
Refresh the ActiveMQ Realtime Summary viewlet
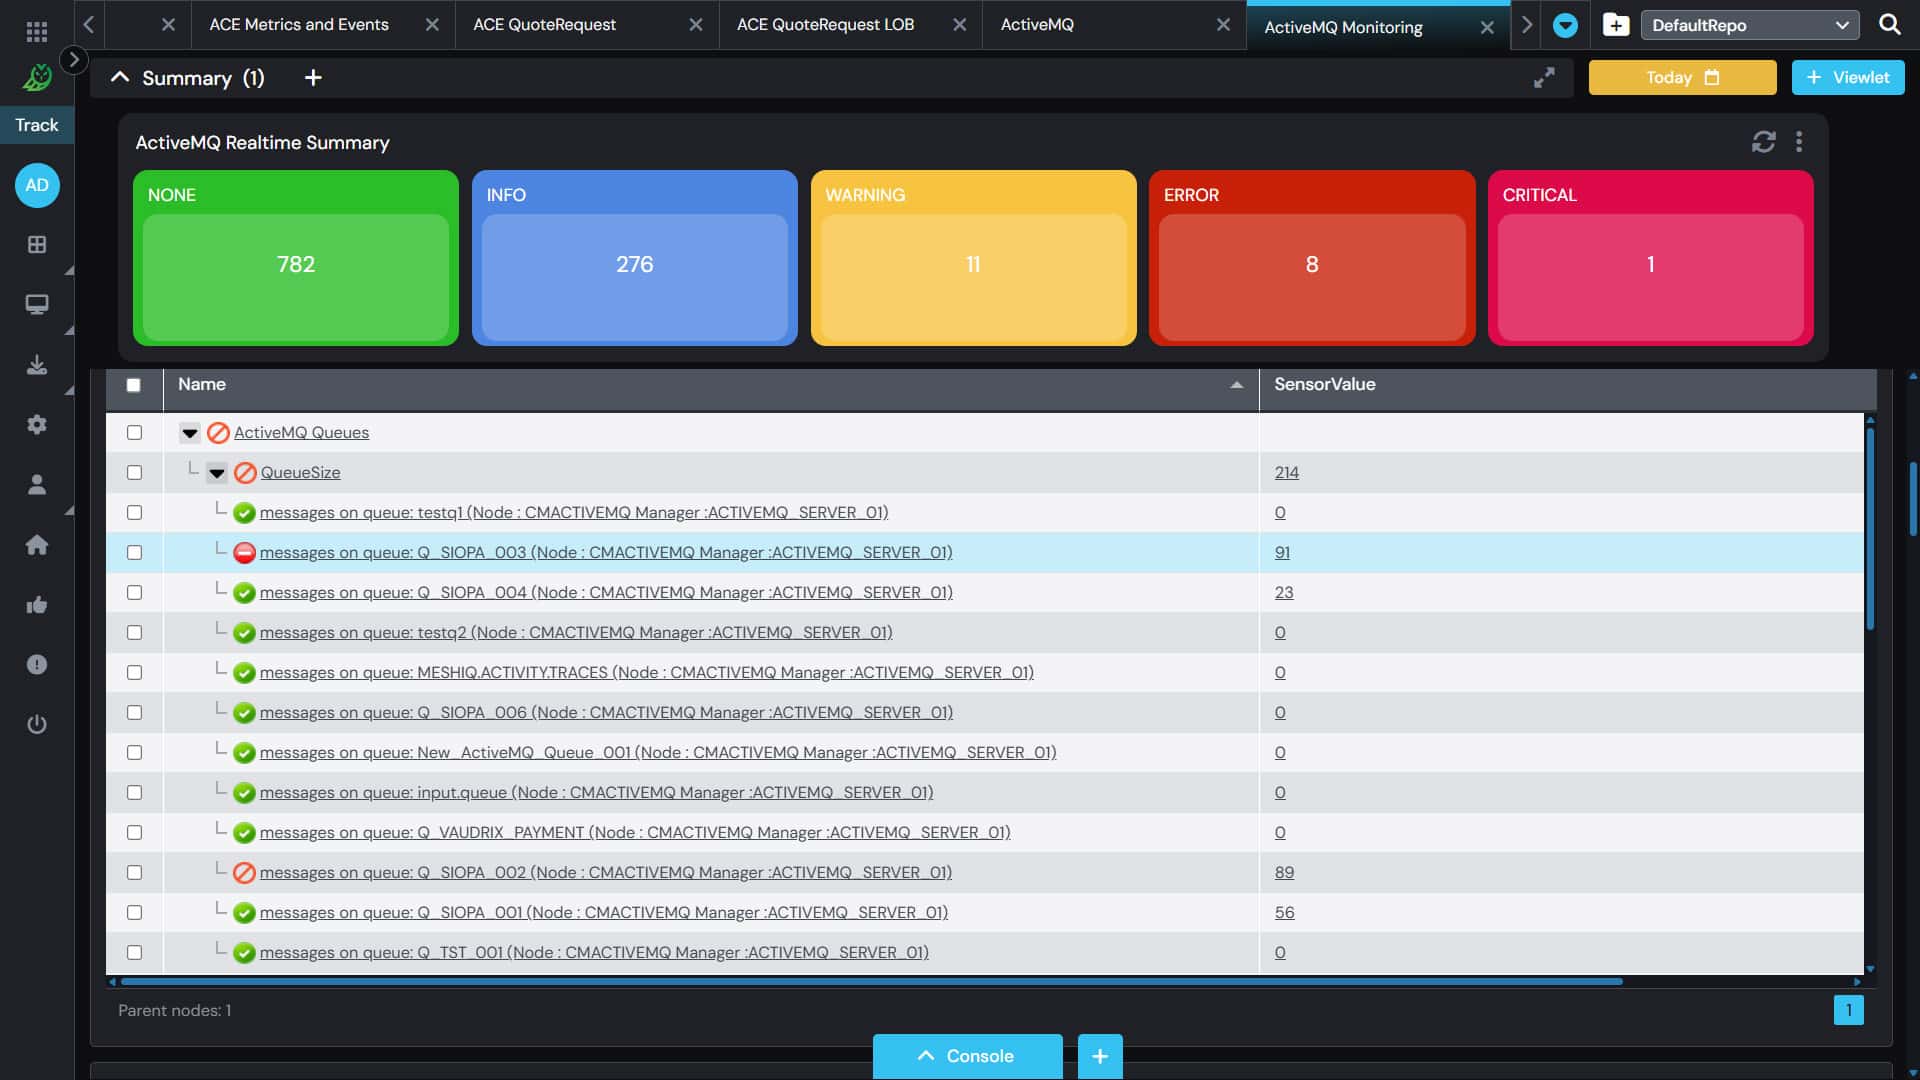tap(1762, 142)
